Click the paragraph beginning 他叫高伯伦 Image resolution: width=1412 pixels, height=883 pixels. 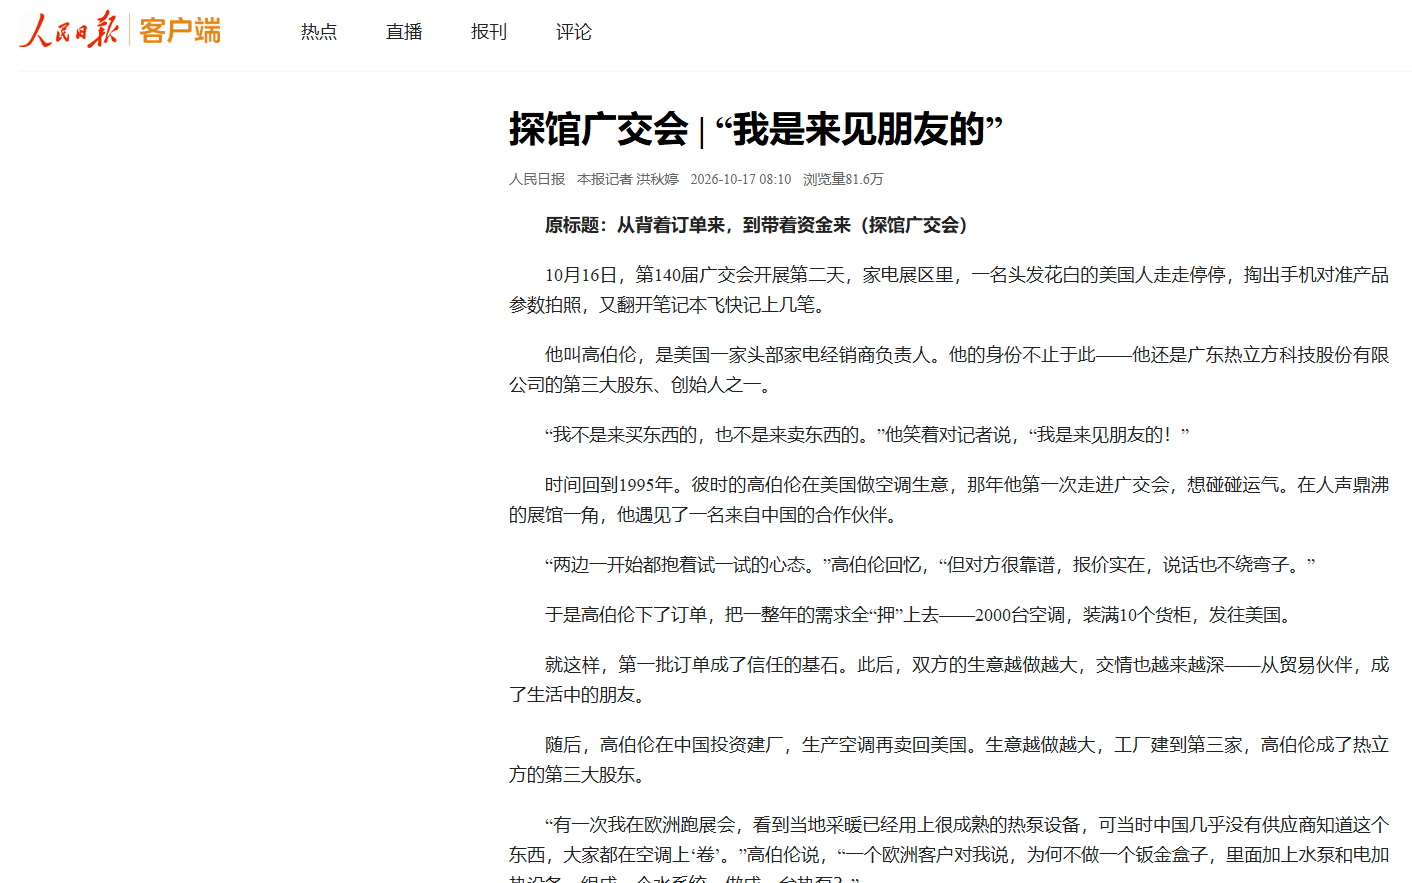click(949, 370)
